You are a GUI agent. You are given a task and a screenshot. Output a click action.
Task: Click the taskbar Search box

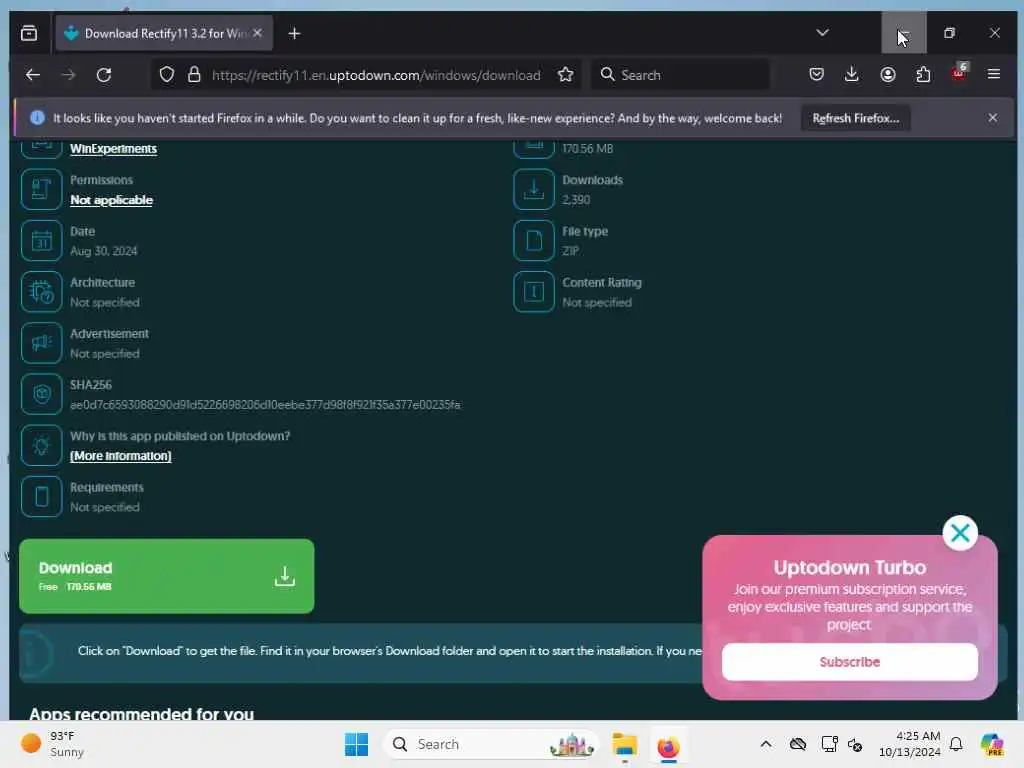coord(491,744)
